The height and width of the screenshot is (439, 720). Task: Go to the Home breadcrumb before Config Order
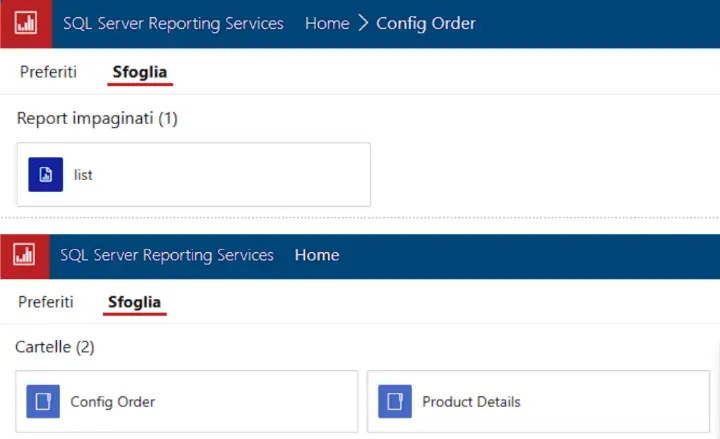tap(327, 23)
